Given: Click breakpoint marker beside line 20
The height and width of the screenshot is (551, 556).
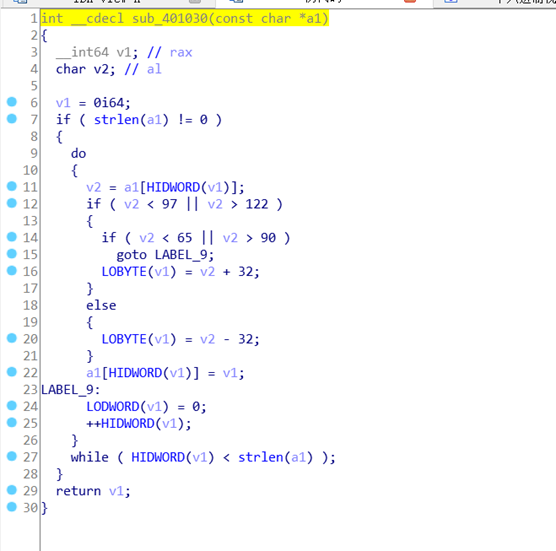Looking at the screenshot, I should click(12, 338).
